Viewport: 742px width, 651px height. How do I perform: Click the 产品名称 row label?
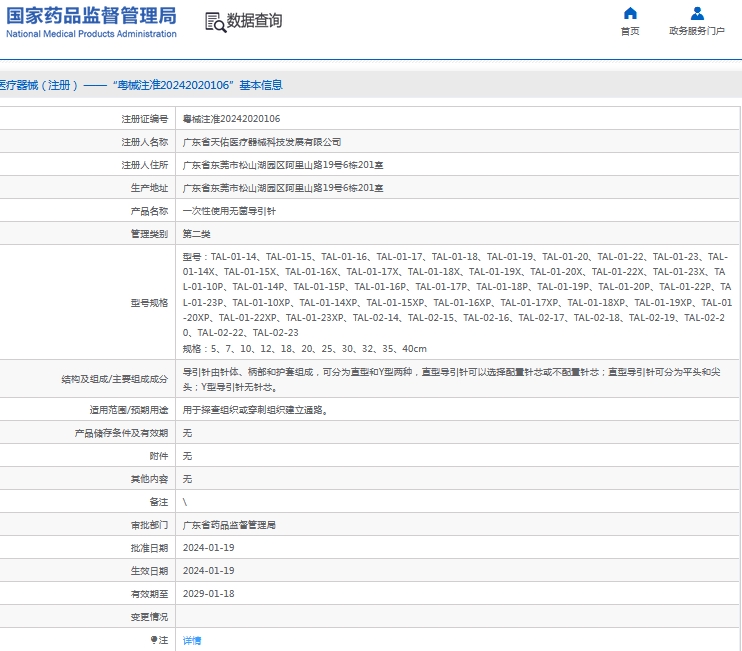tap(150, 211)
